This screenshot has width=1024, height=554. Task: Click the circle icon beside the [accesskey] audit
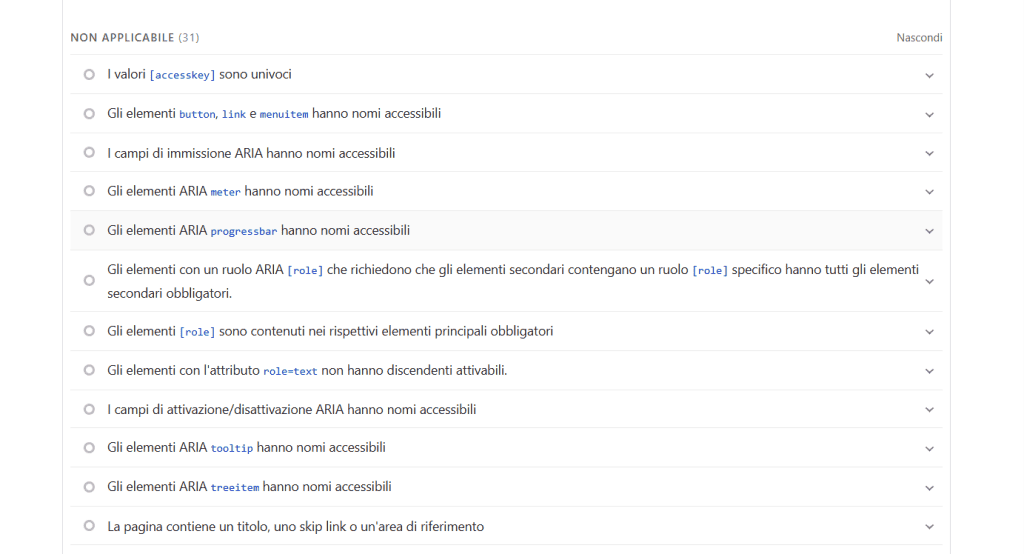click(89, 74)
